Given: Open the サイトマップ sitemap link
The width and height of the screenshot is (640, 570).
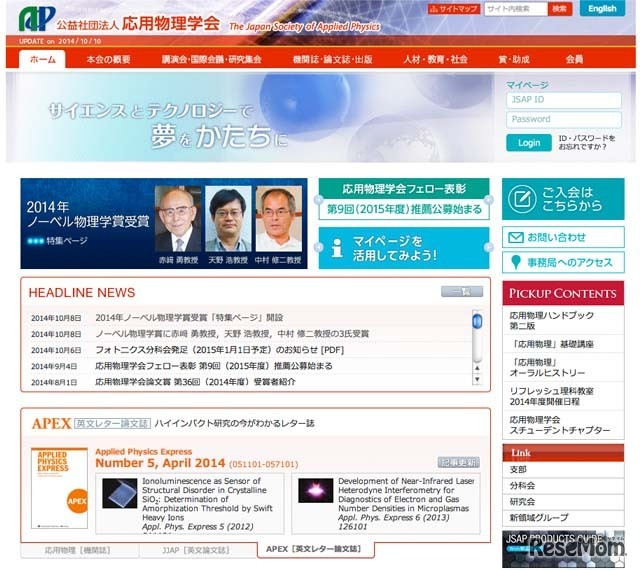Looking at the screenshot, I should (x=454, y=9).
